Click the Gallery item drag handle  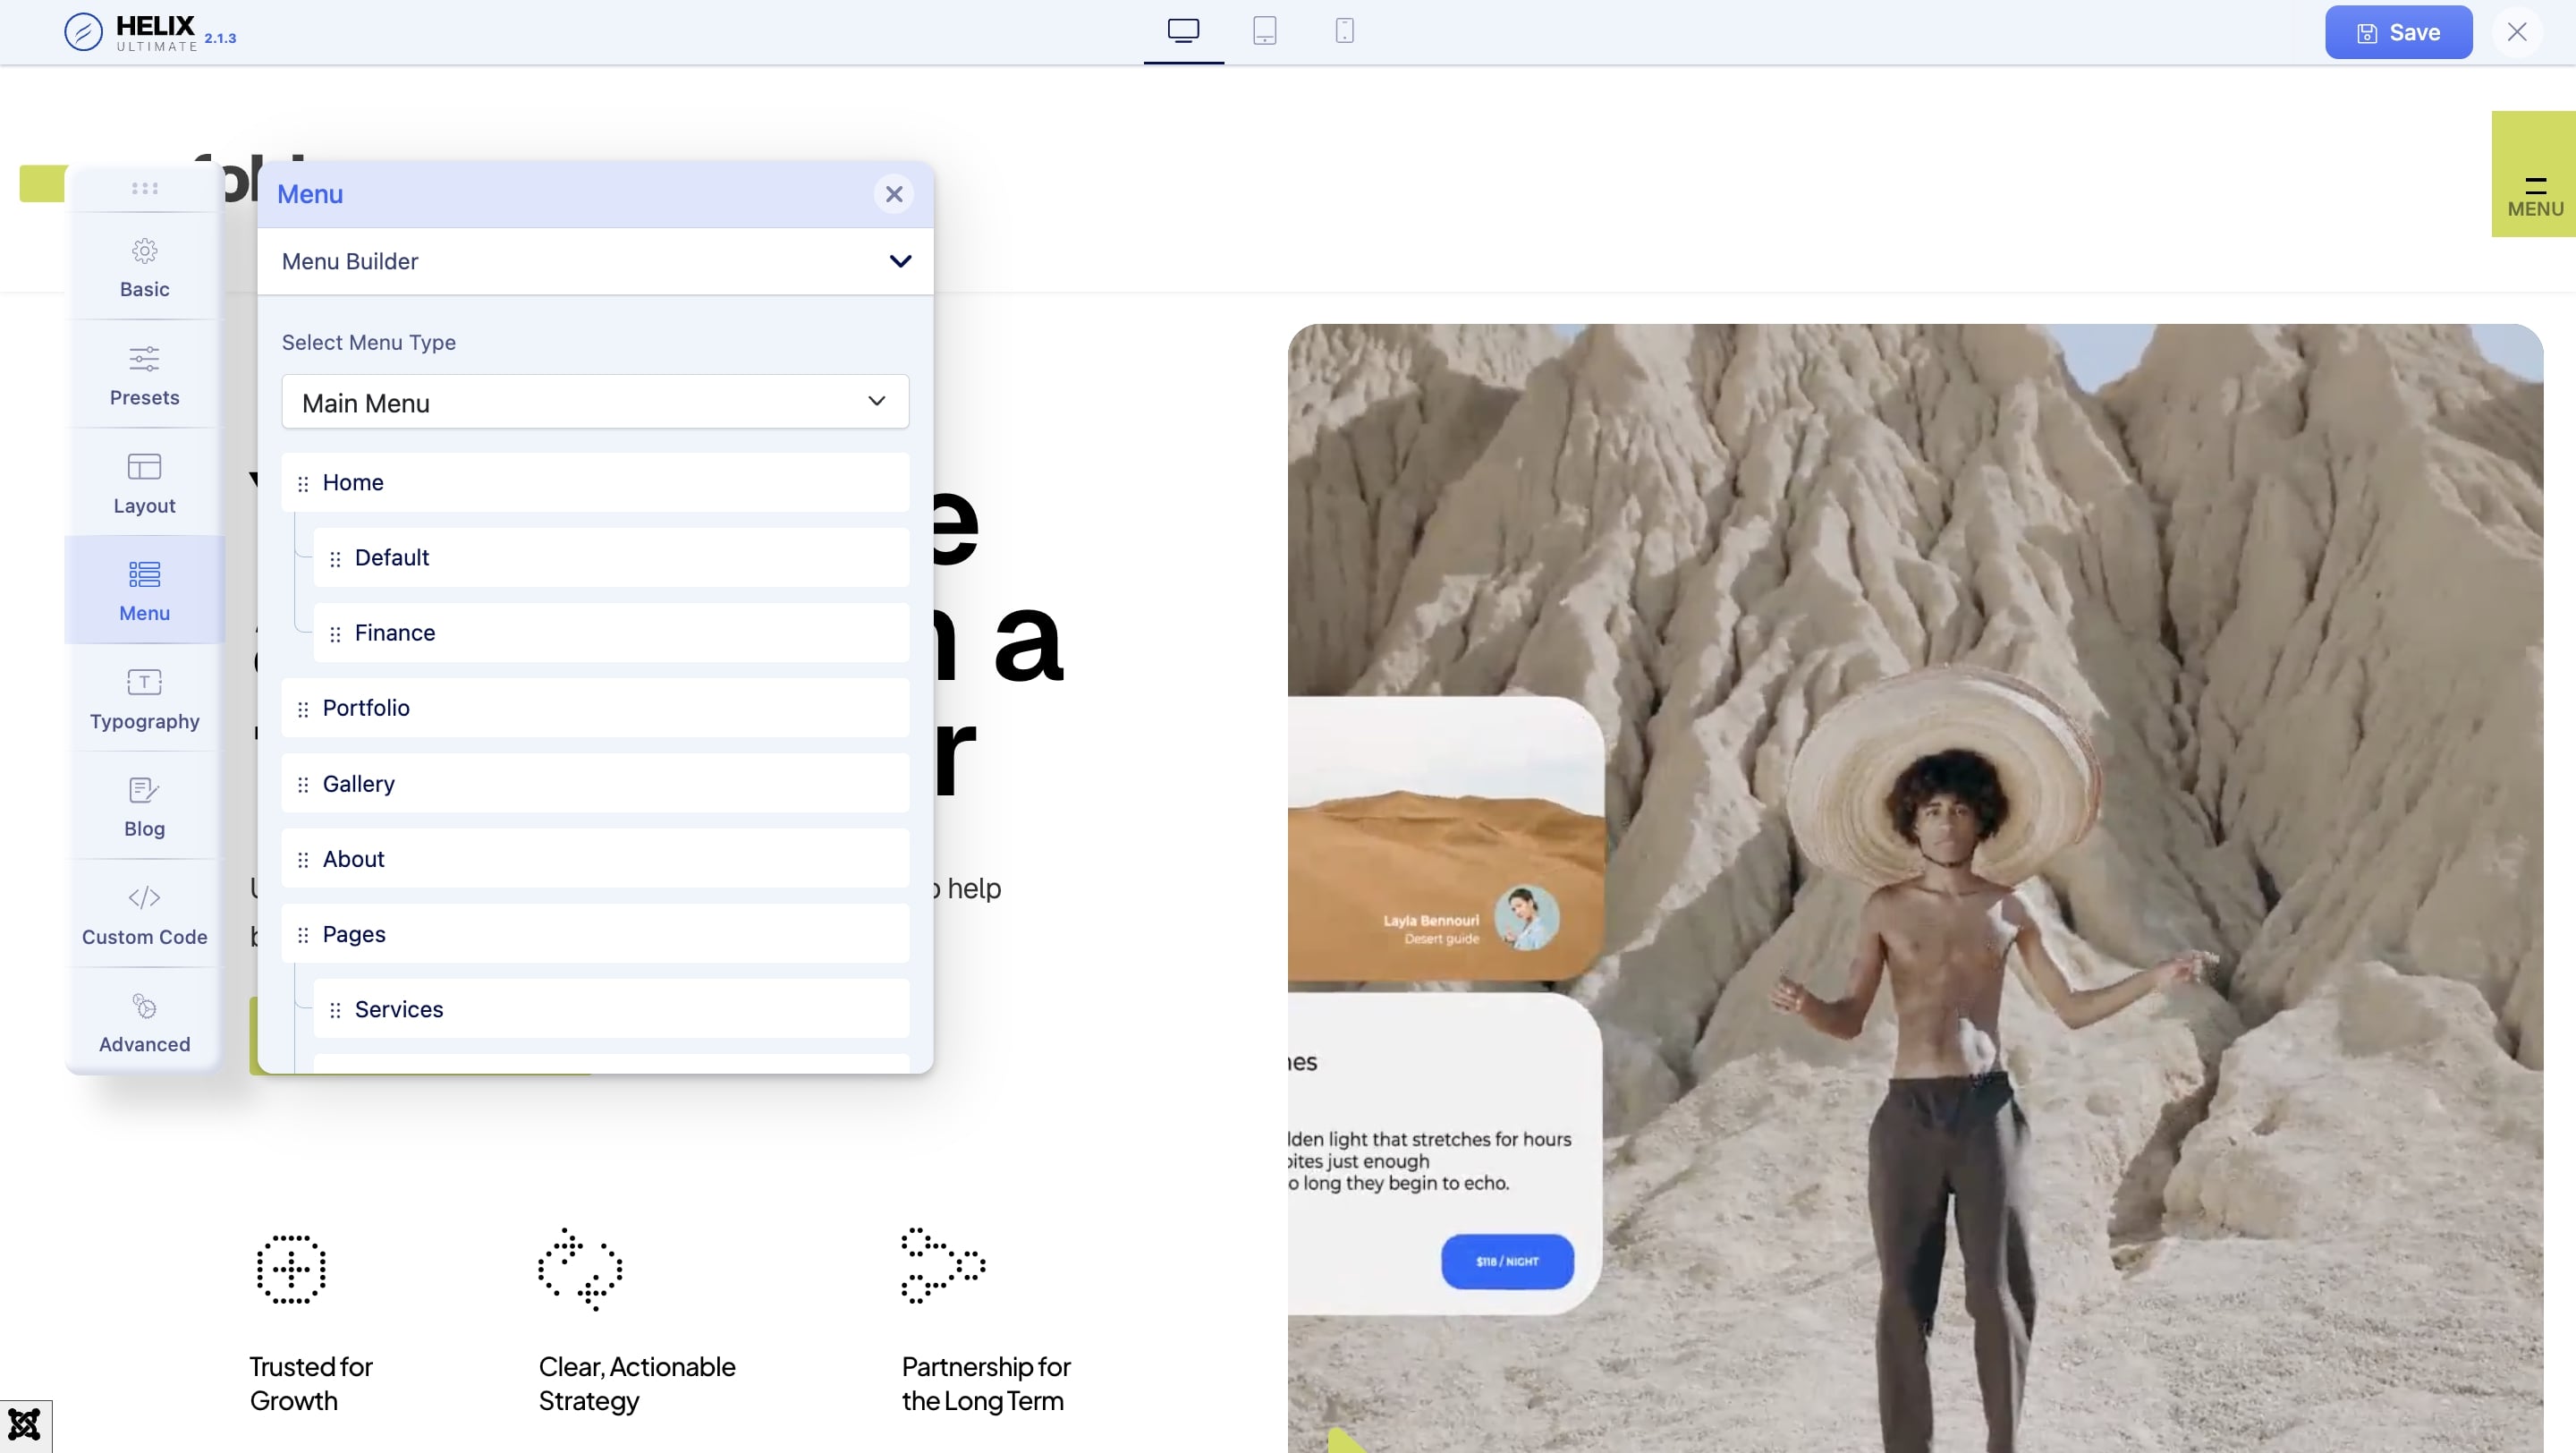pos(303,785)
